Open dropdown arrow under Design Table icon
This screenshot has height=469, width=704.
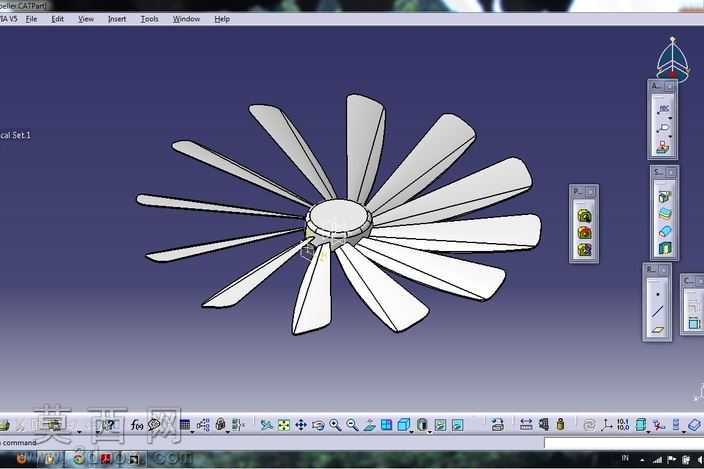(192, 432)
